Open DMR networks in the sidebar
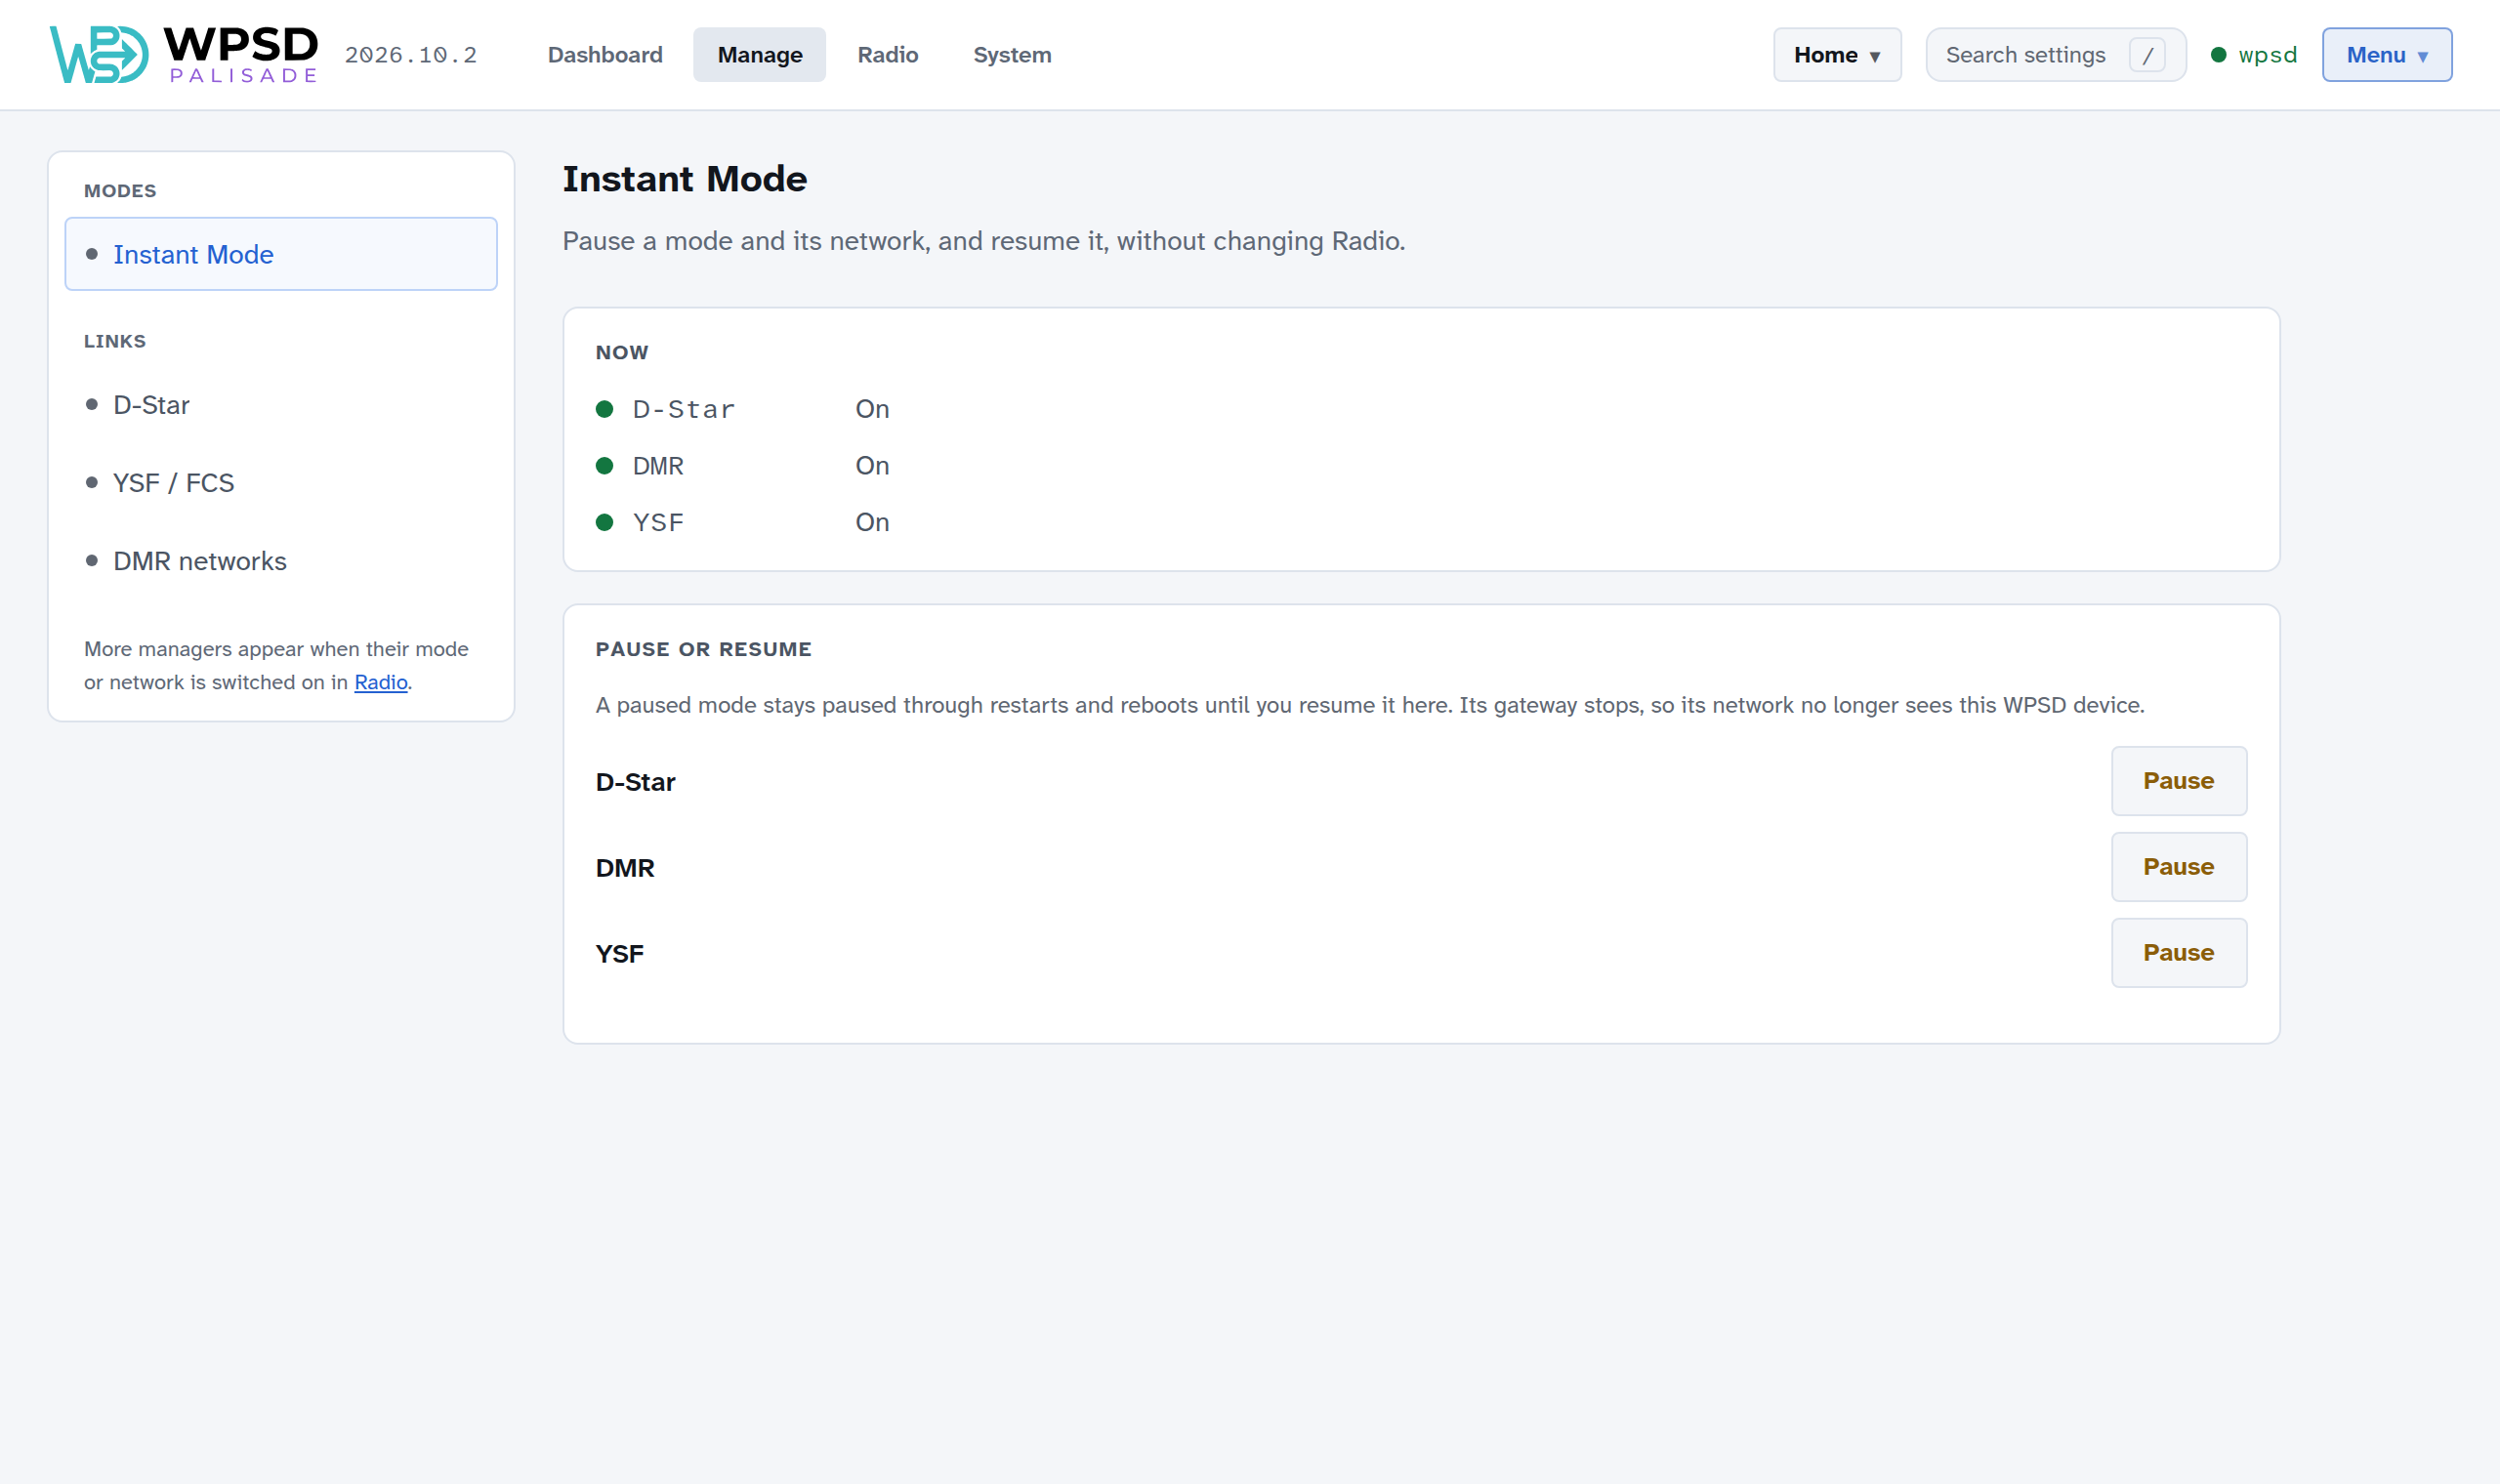The width and height of the screenshot is (2500, 1484). (x=281, y=561)
